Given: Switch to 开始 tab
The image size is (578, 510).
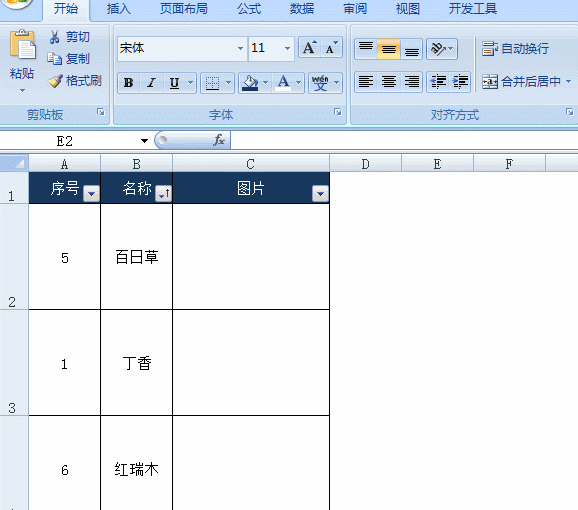Looking at the screenshot, I should pyautogui.click(x=66, y=8).
